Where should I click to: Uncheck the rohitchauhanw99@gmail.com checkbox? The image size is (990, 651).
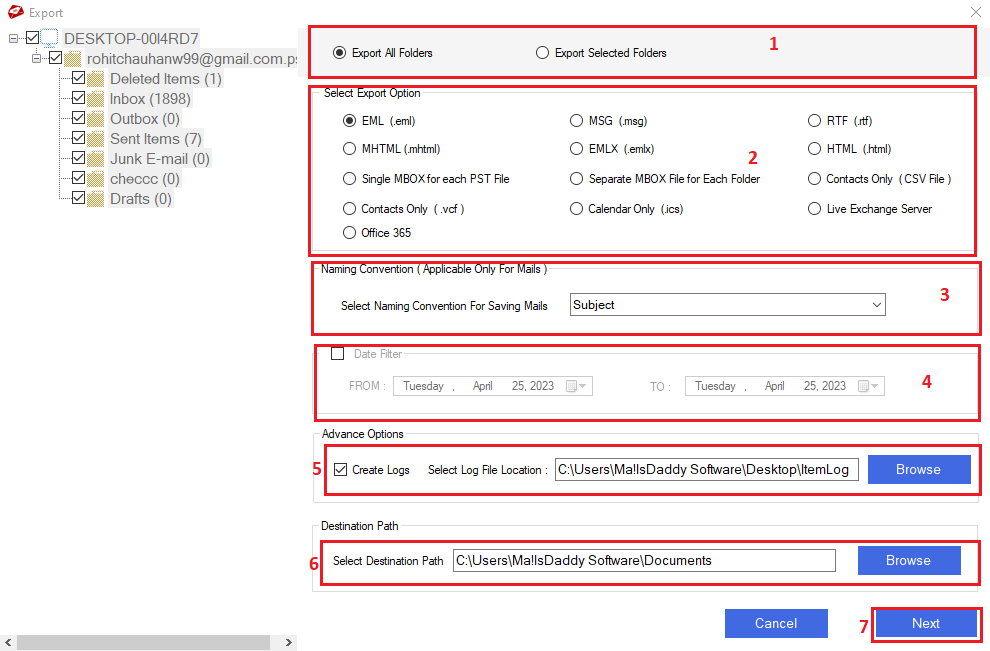pos(56,58)
